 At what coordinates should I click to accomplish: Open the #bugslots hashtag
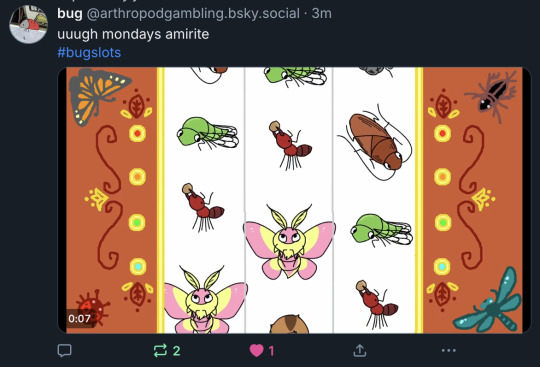coord(89,53)
